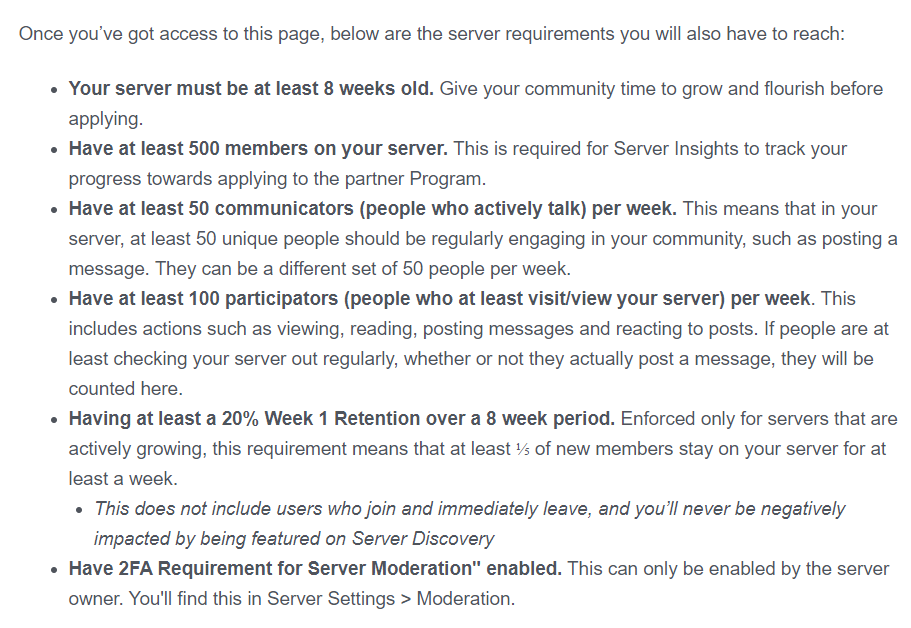
Task: Click italic "This does not include users" note
Action: 300,509
